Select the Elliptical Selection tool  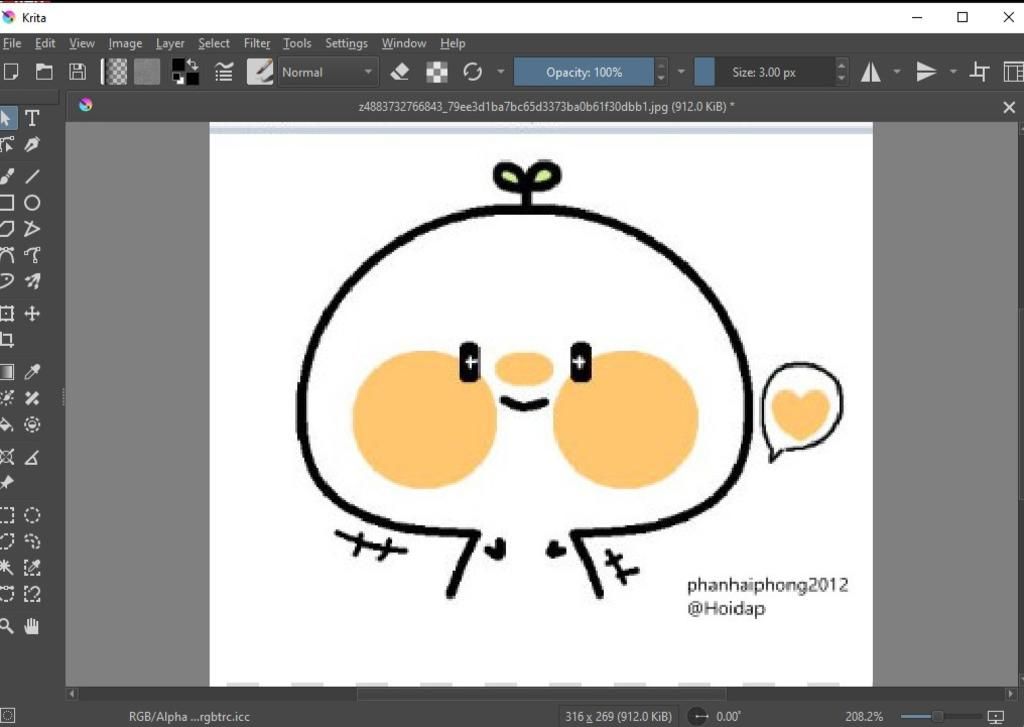click(32, 515)
